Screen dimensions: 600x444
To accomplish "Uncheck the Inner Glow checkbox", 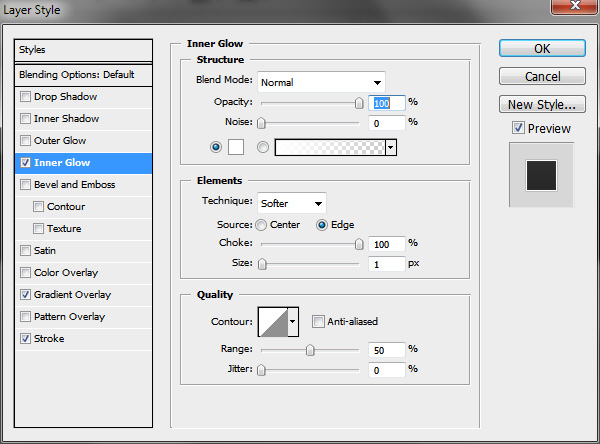I will coord(25,163).
